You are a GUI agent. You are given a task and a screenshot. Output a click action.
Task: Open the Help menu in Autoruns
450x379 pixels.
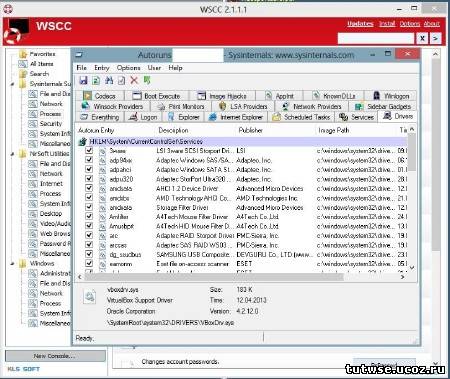click(175, 68)
